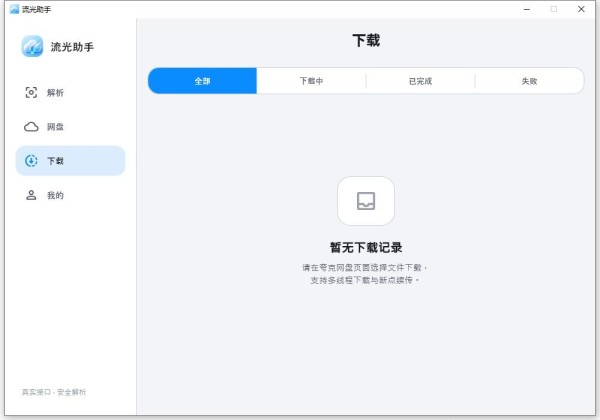Click the 网盘 cloud icon

coord(31,127)
